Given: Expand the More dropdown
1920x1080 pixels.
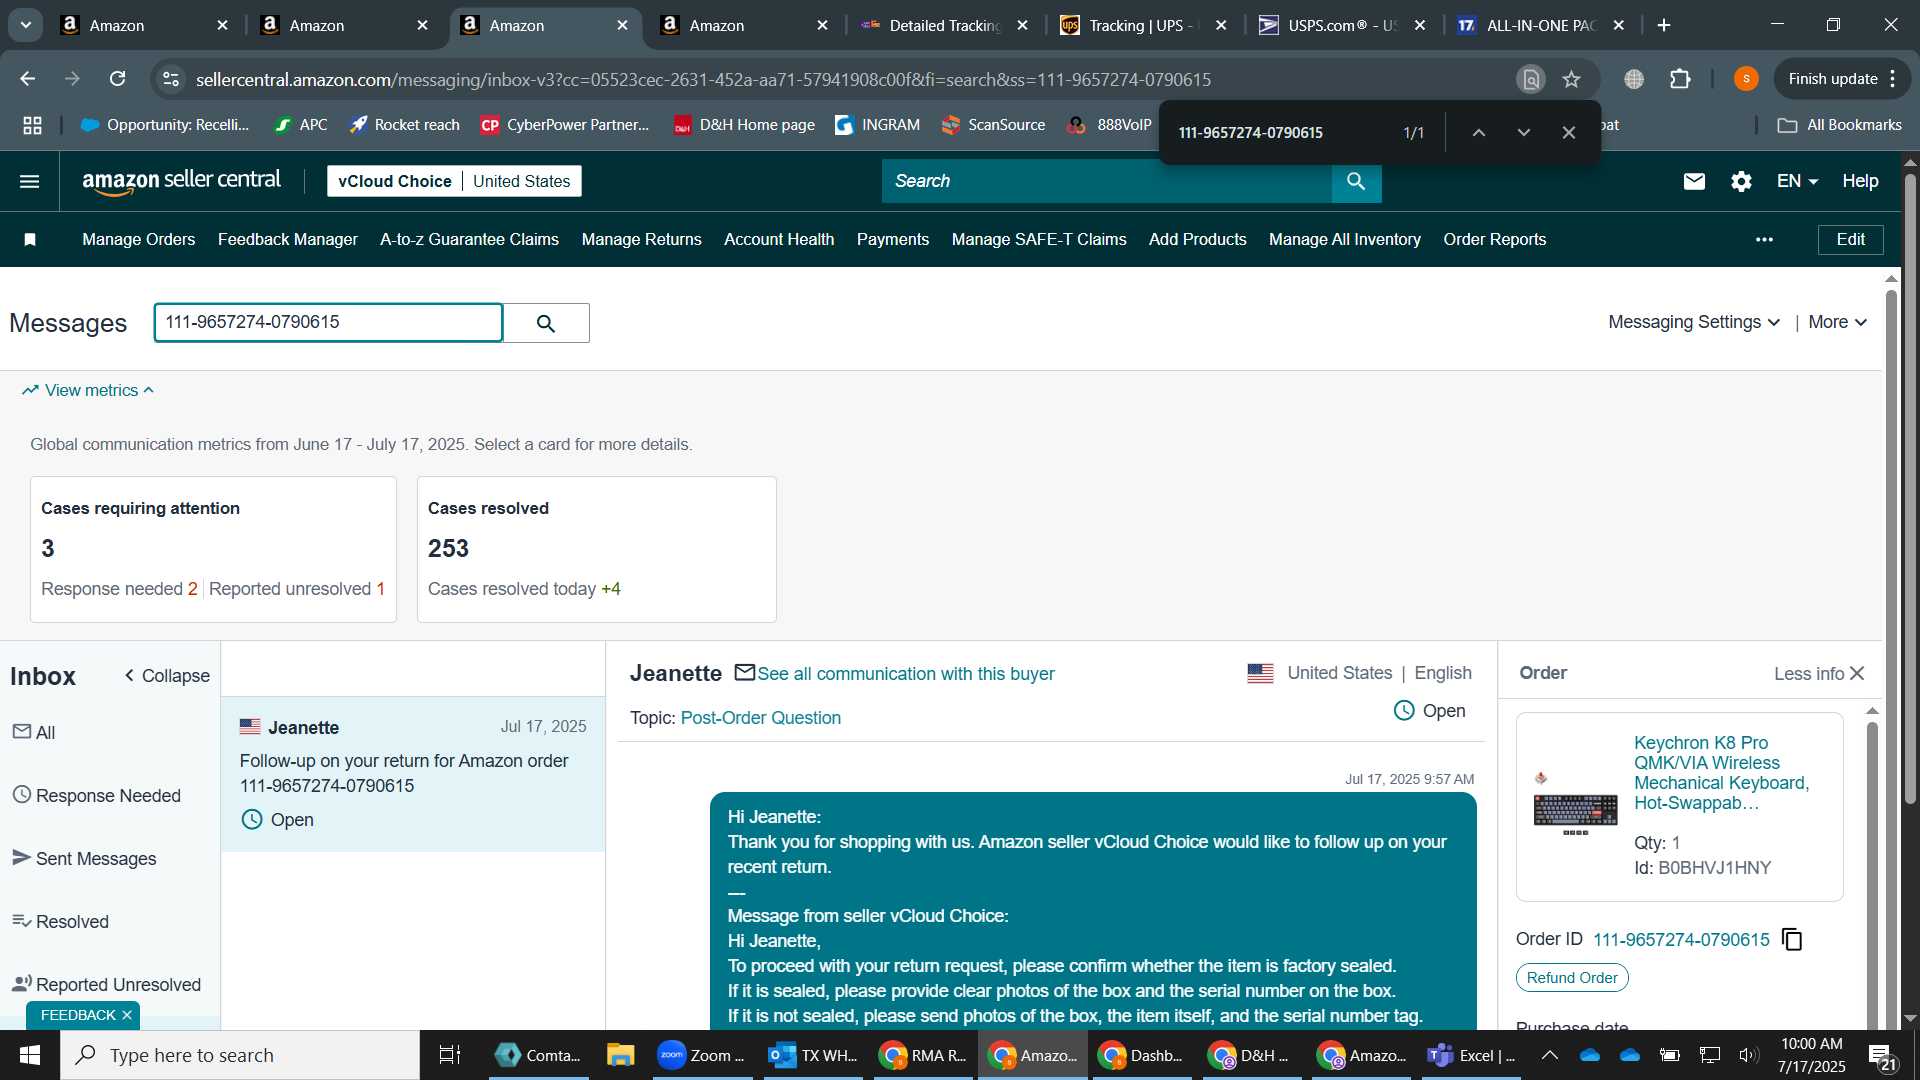Looking at the screenshot, I should pos(1837,322).
